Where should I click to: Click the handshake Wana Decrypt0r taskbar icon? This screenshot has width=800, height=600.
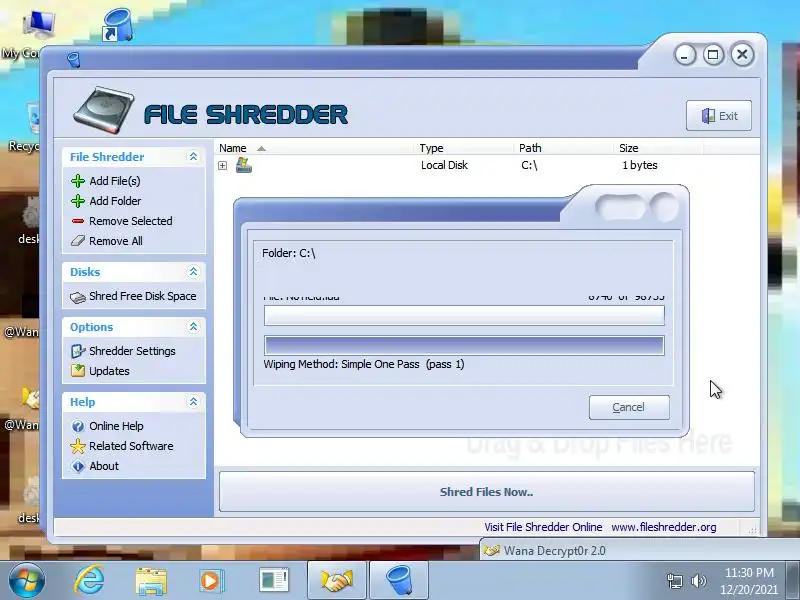[336, 581]
